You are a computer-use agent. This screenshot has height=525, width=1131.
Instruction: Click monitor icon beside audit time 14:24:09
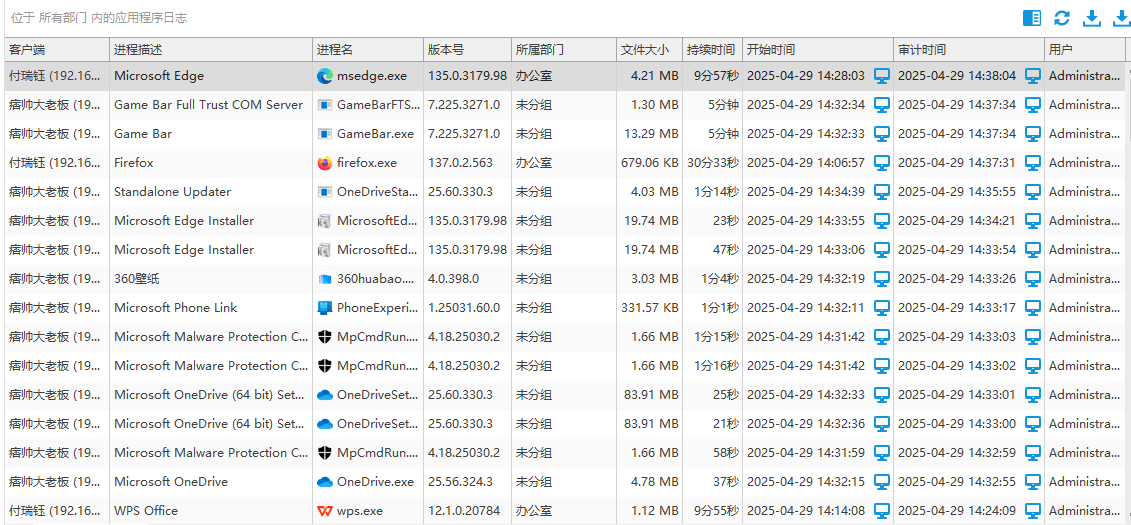(x=1033, y=511)
